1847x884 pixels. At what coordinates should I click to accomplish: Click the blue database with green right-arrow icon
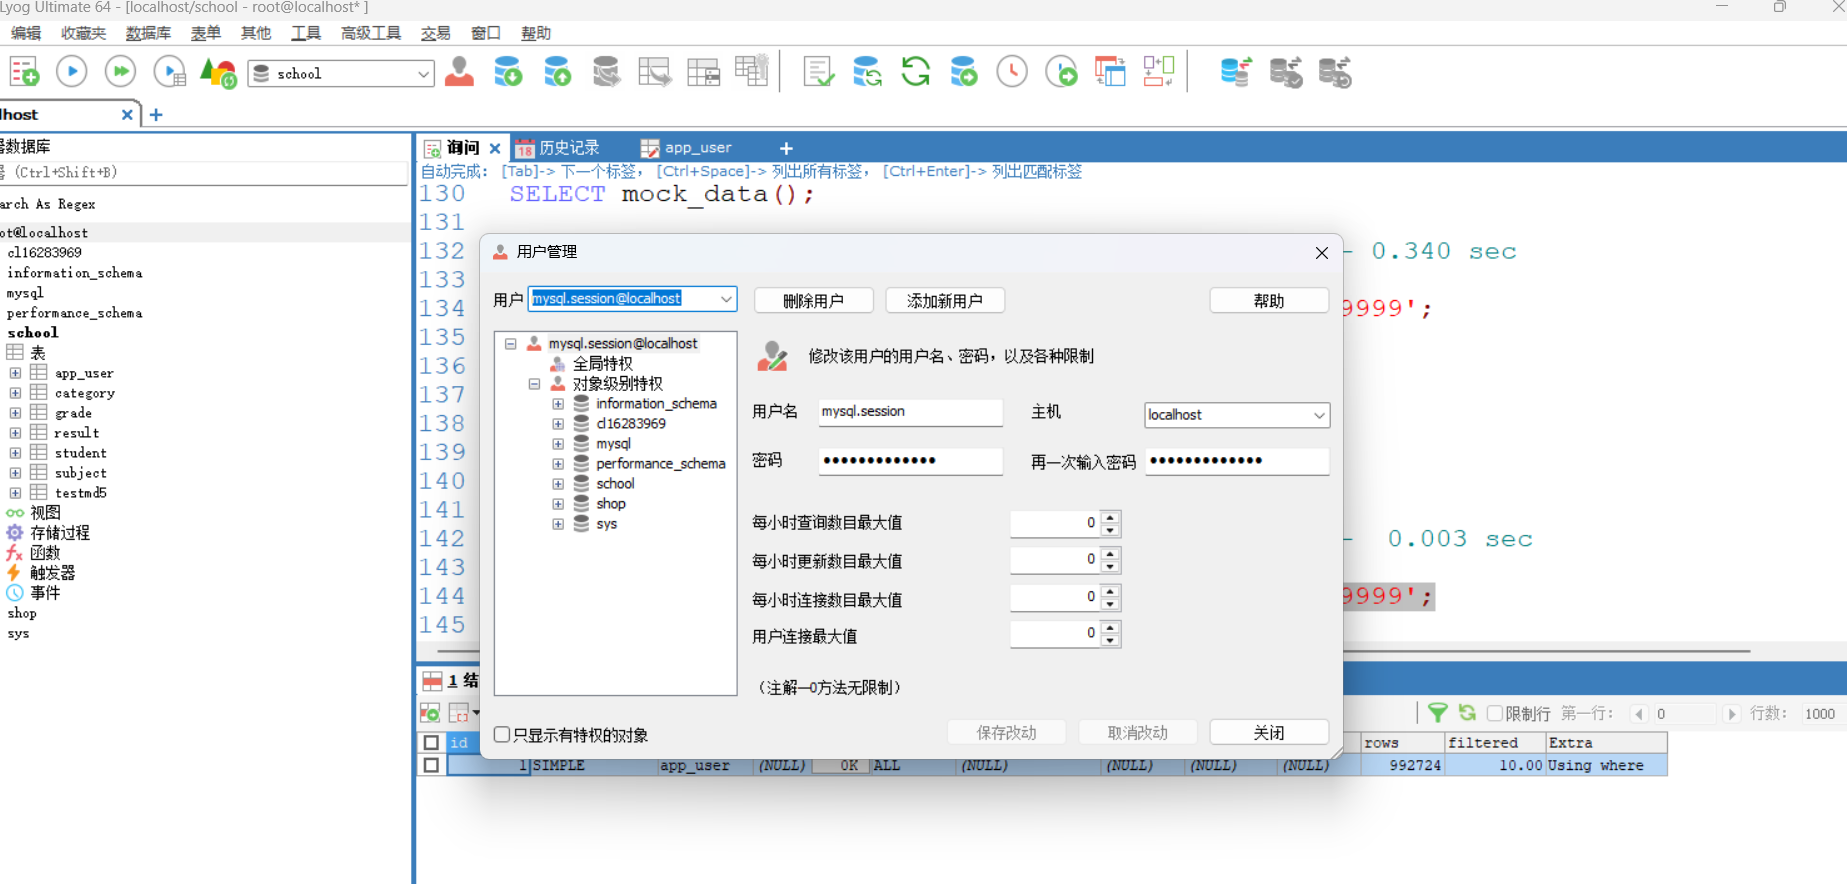pos(964,72)
